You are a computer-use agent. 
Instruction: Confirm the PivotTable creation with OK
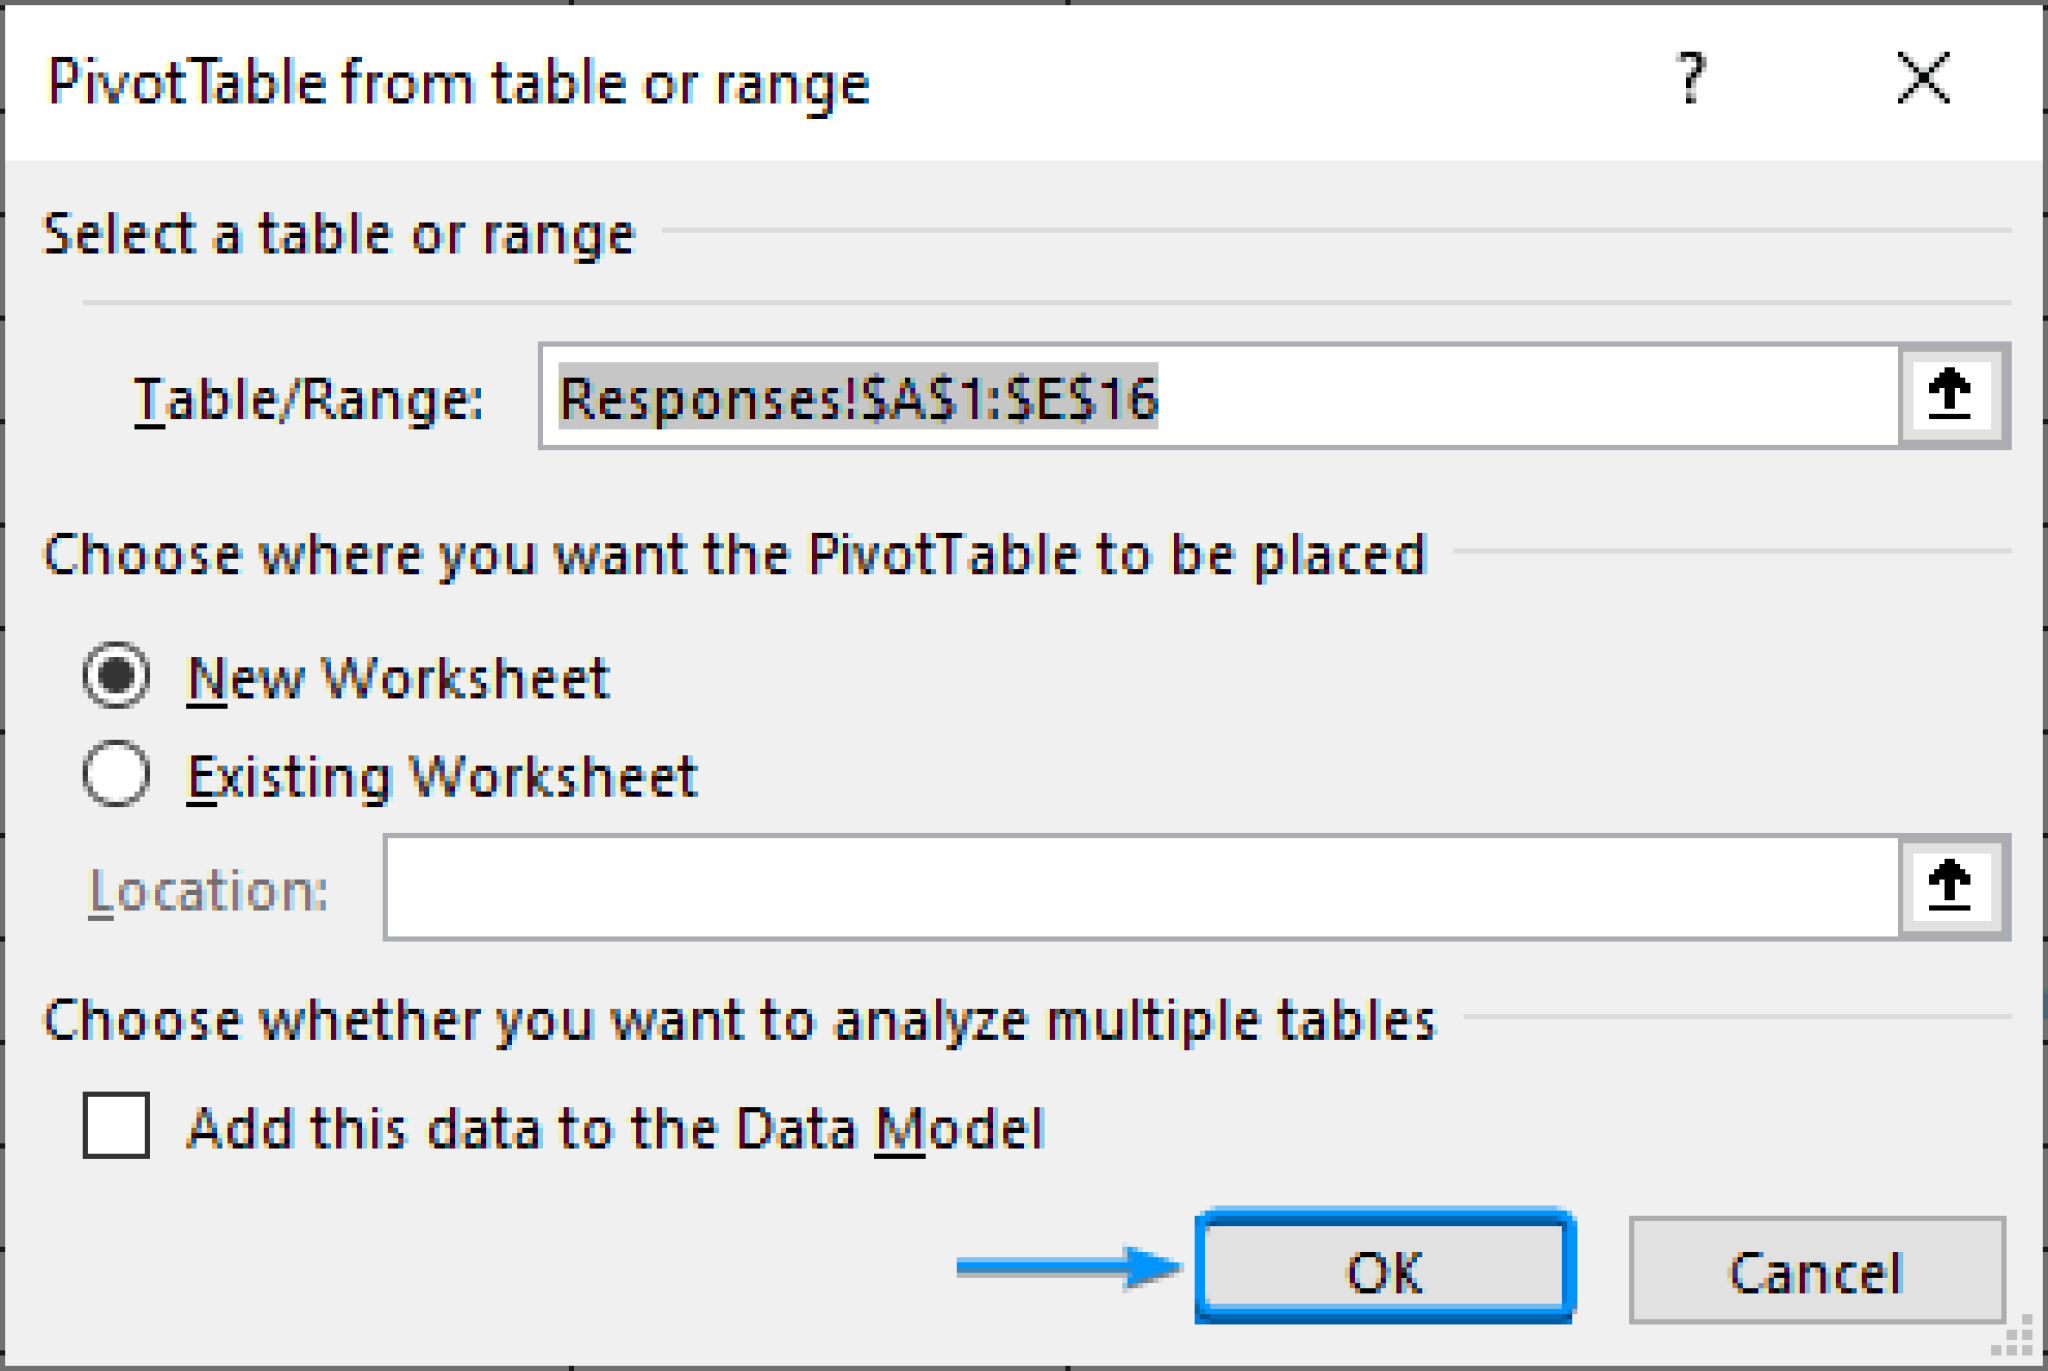[x=1387, y=1272]
